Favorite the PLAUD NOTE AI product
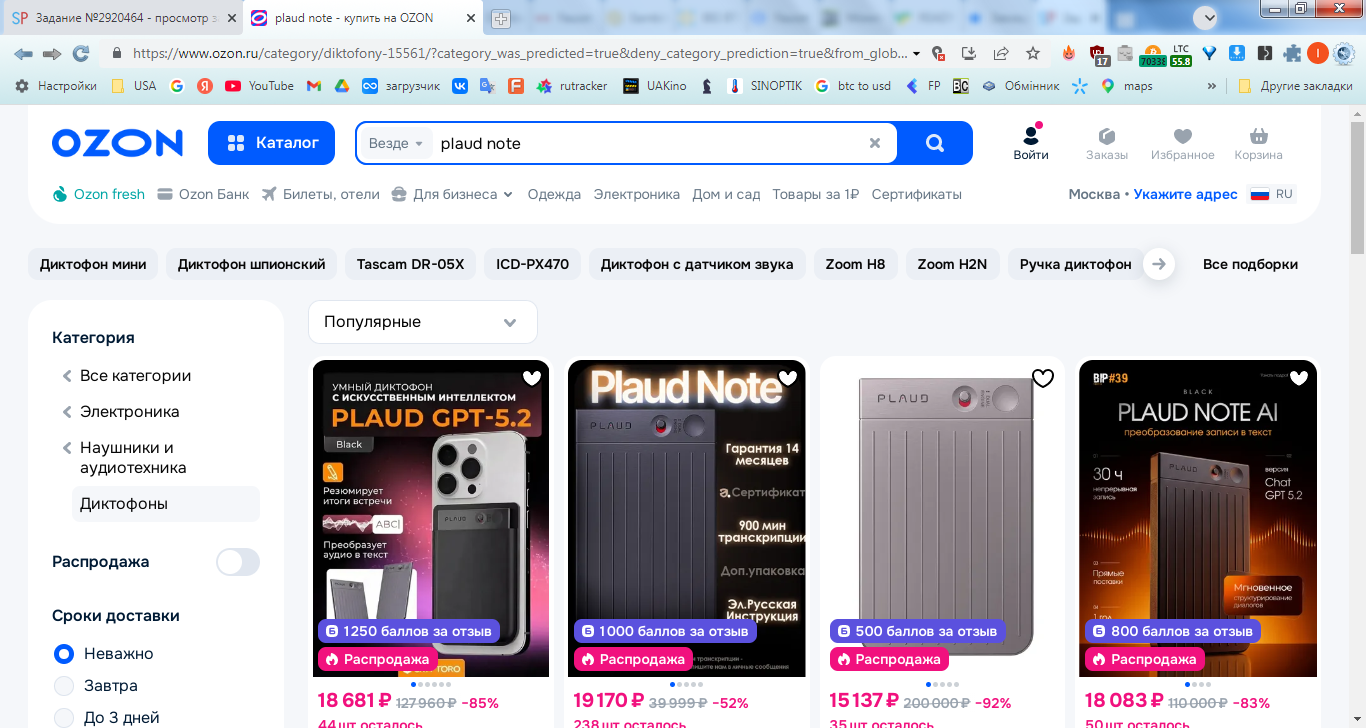The width and height of the screenshot is (1366, 728). [x=1299, y=378]
